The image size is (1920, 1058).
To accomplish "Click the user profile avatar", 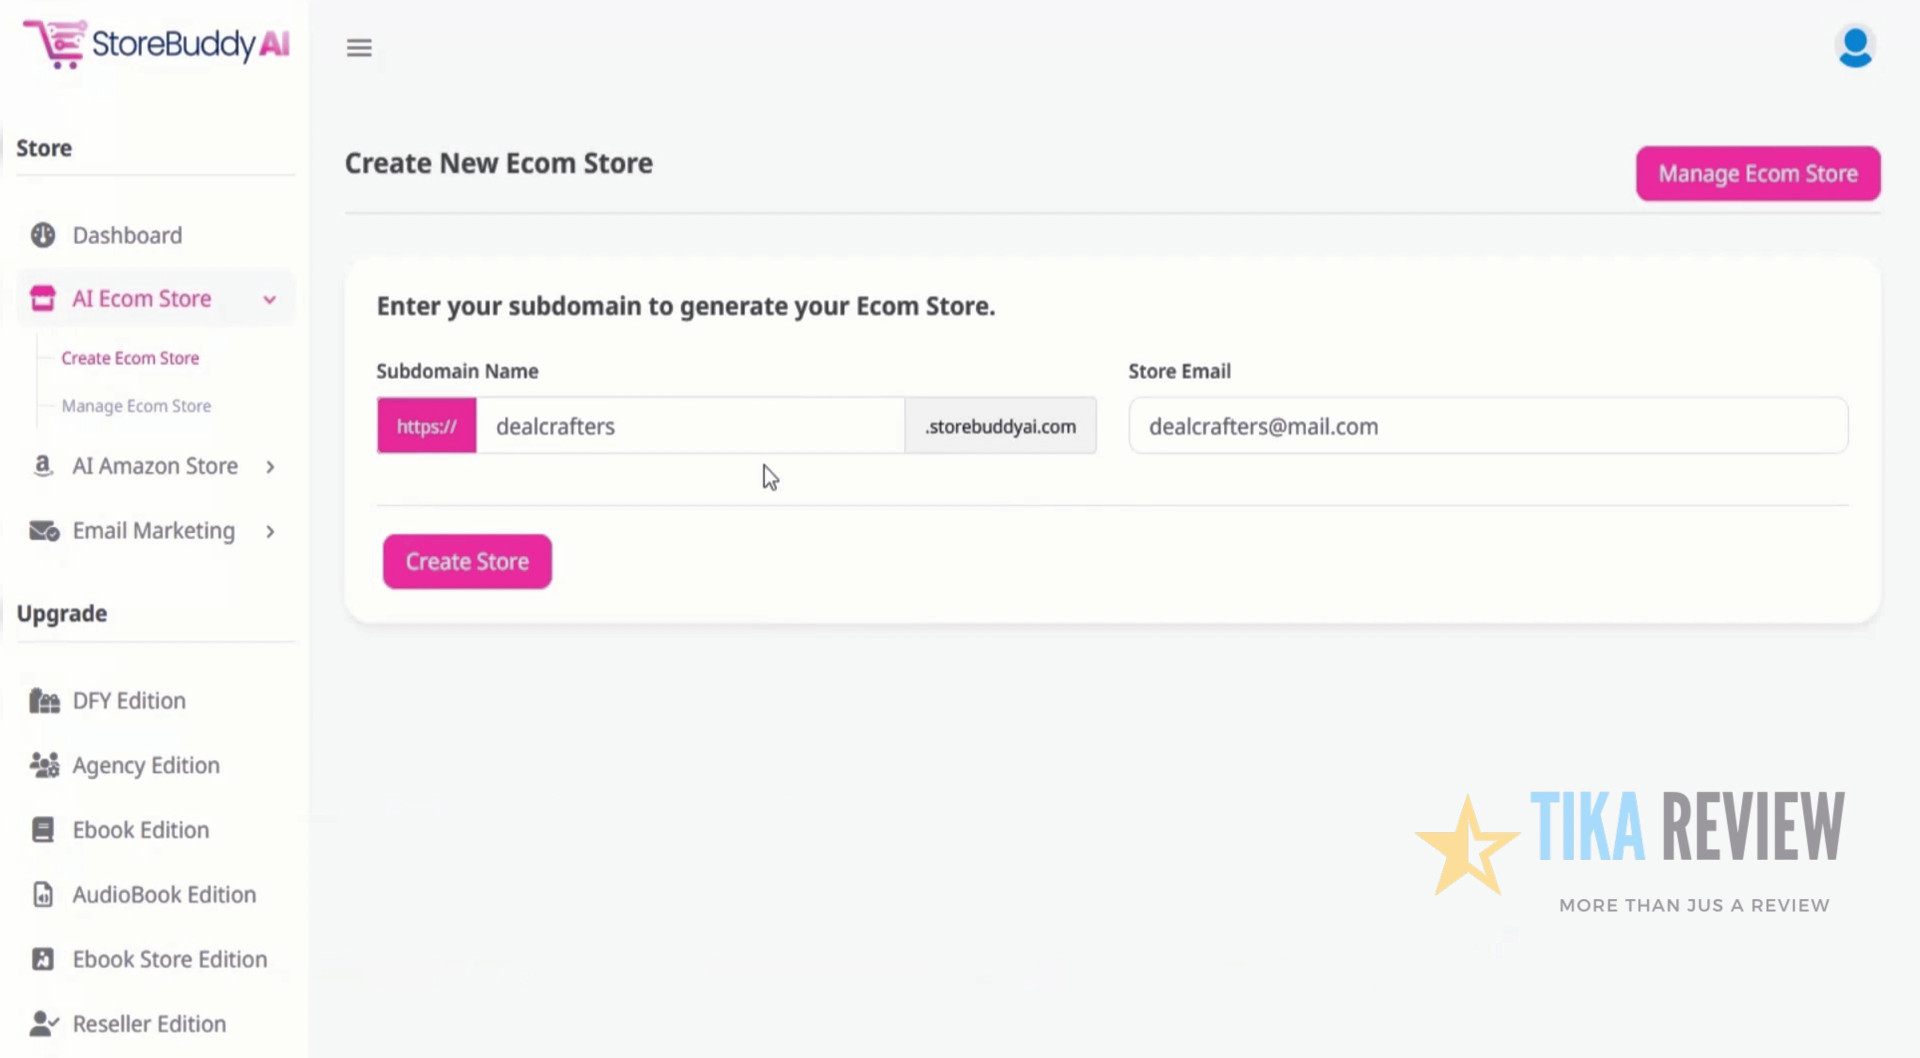I will tap(1855, 46).
